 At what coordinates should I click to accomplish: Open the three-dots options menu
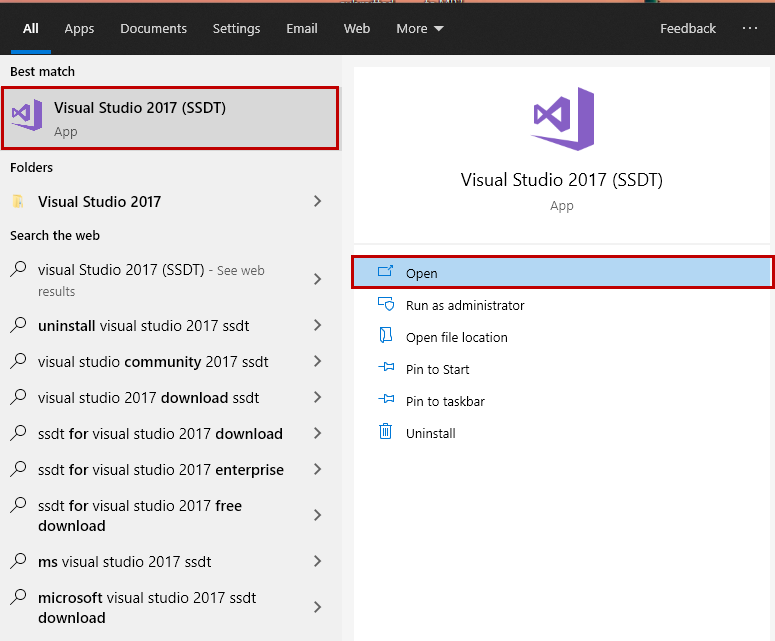(x=750, y=28)
